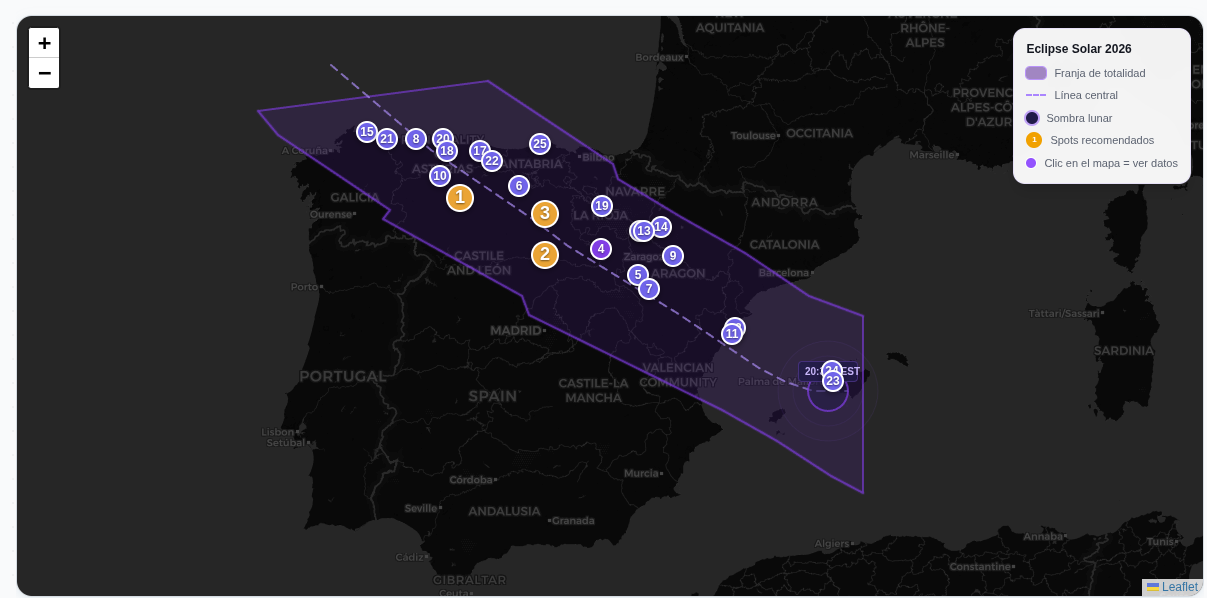Screen dimensions: 1207x598
Task: Select marker 9 near Zaragoza
Action: coord(673,256)
